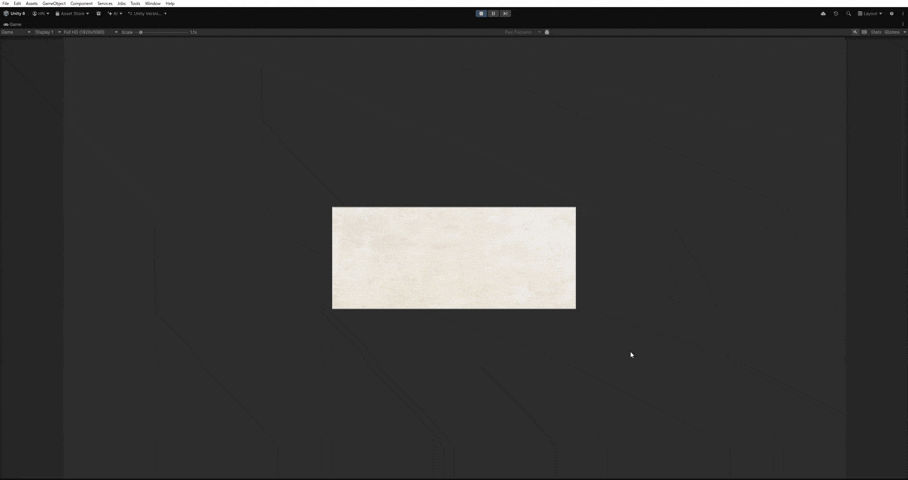Click the search magnifier icon
The width and height of the screenshot is (908, 480).
[848, 13]
